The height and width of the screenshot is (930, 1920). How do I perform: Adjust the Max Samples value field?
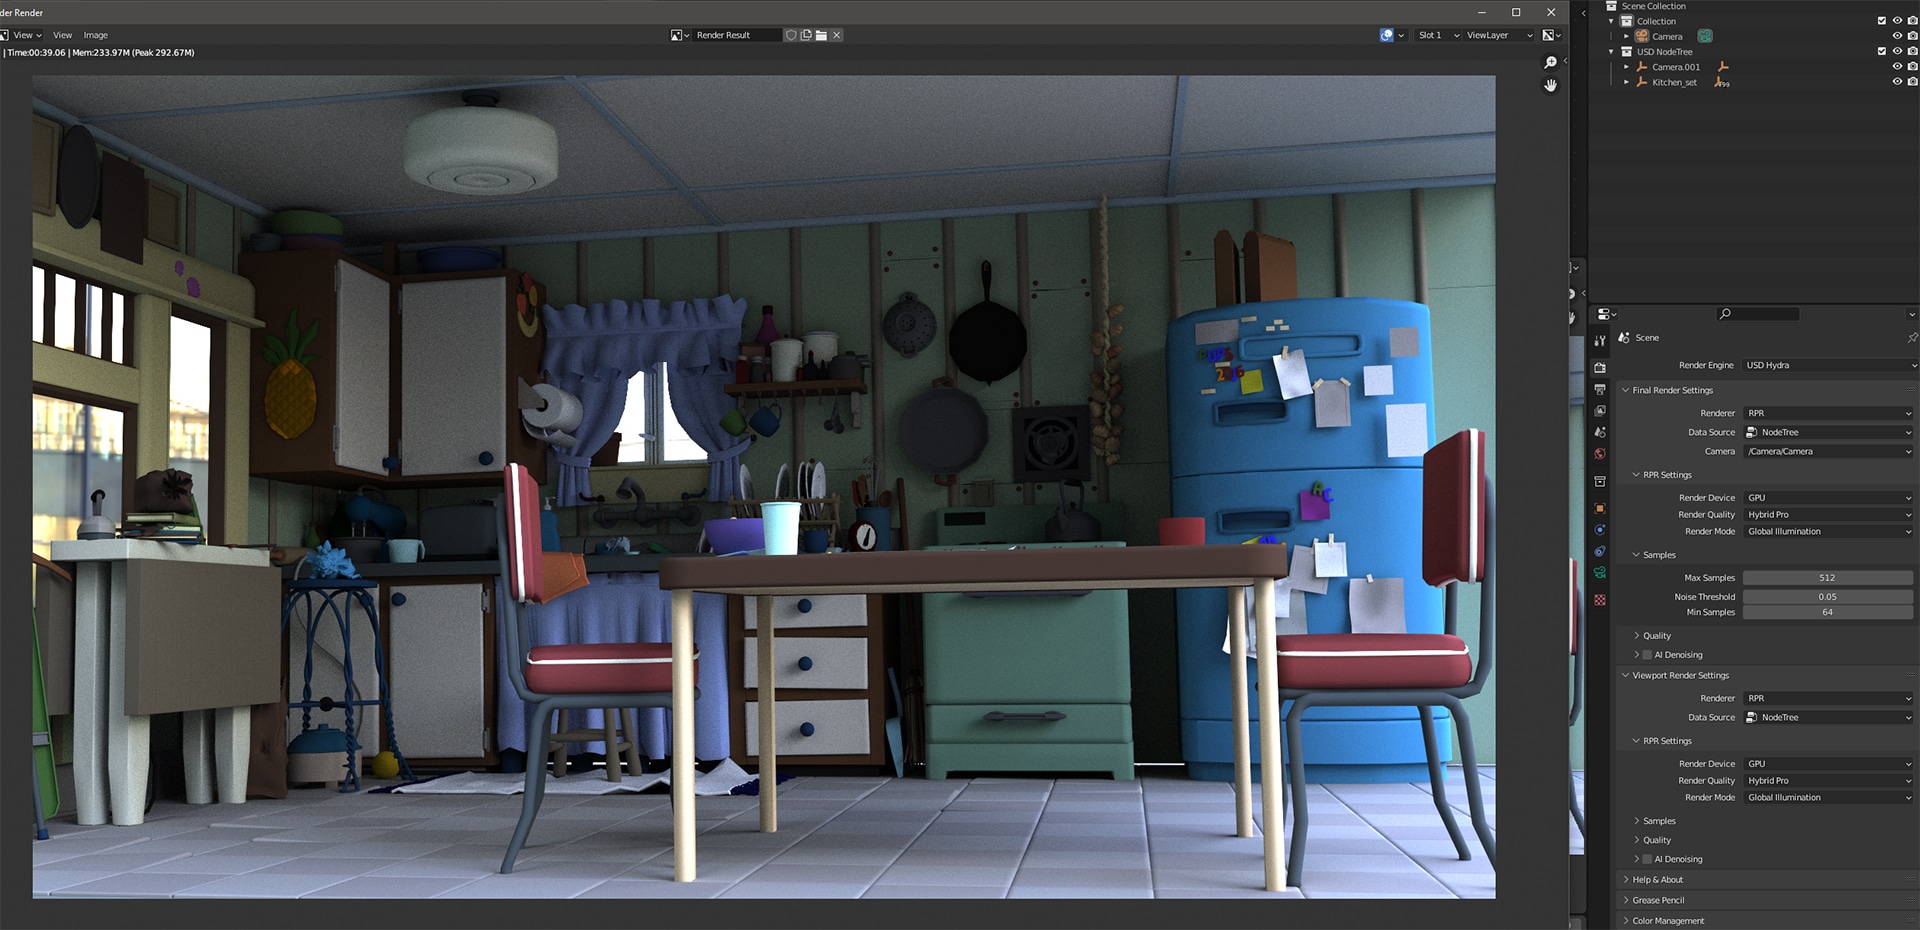pos(1827,578)
